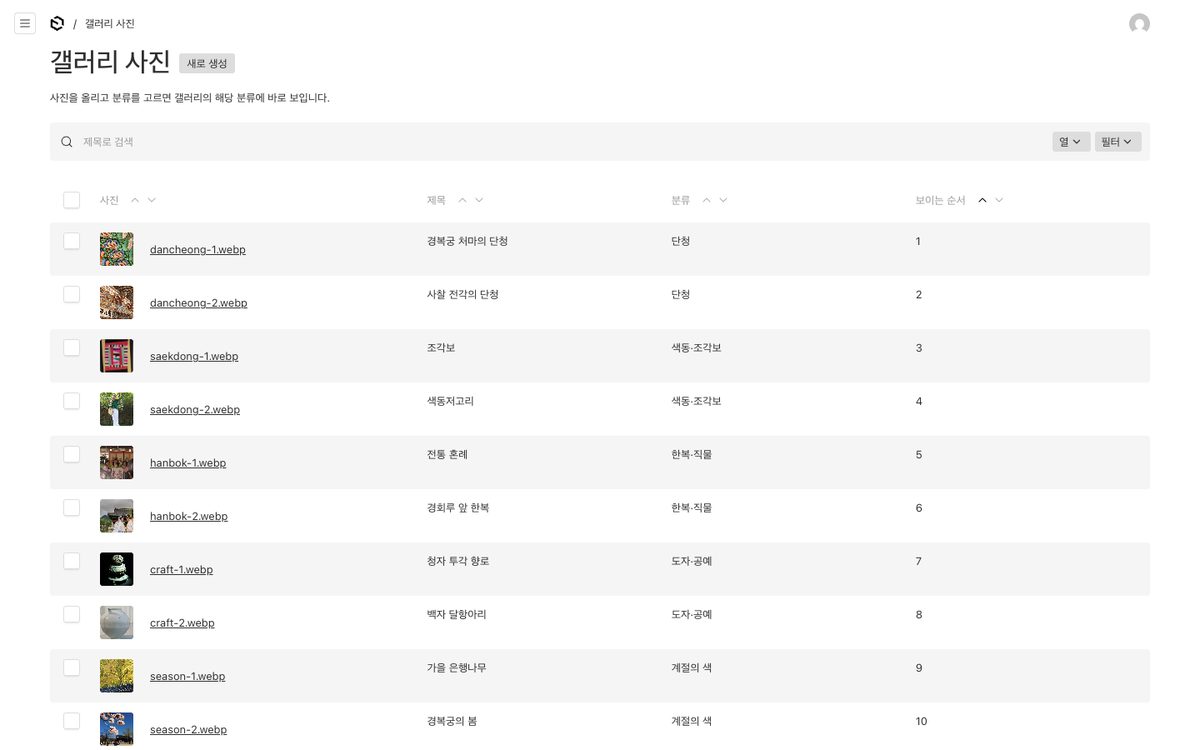
Task: Click the 새로 생성 create button
Action: click(207, 63)
